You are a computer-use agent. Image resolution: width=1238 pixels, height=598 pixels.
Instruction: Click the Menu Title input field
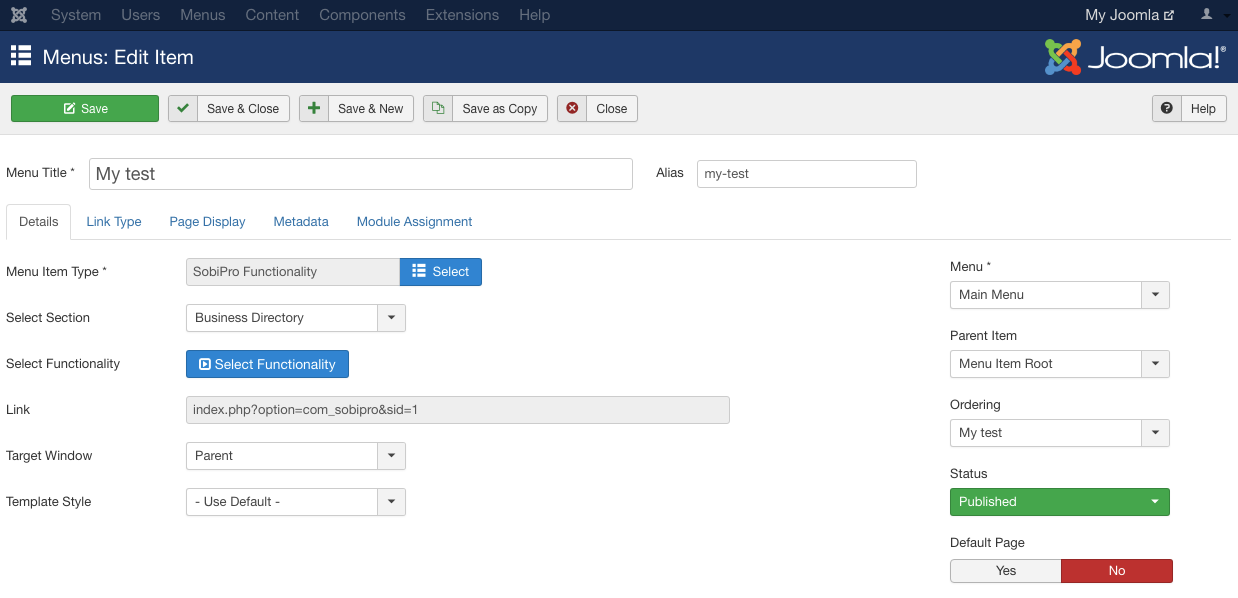[361, 173]
